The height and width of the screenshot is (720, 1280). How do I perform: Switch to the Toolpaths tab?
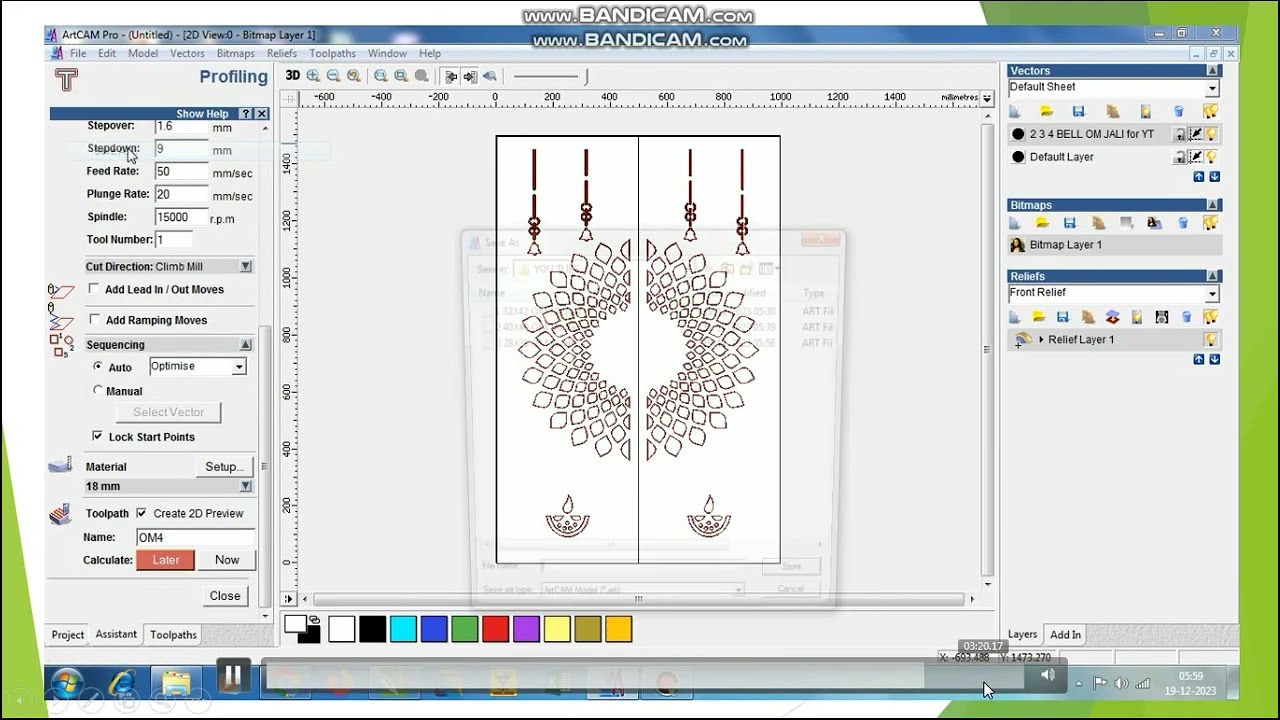pos(174,635)
